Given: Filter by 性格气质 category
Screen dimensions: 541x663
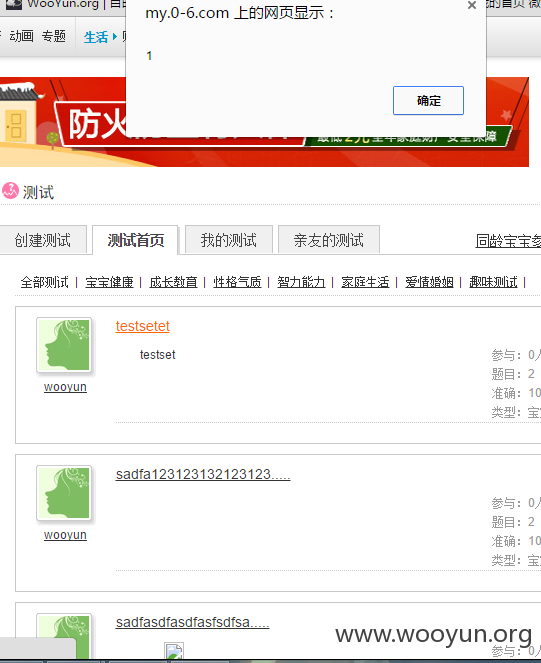Looking at the screenshot, I should point(237,282).
